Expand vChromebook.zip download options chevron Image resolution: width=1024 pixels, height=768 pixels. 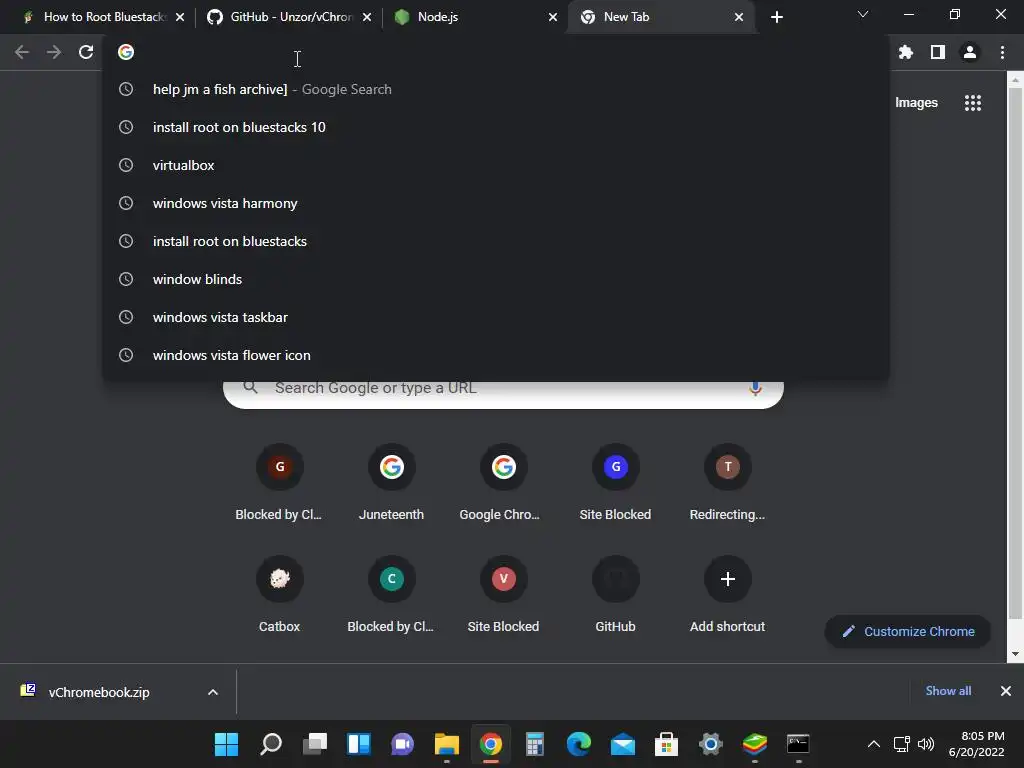212,692
